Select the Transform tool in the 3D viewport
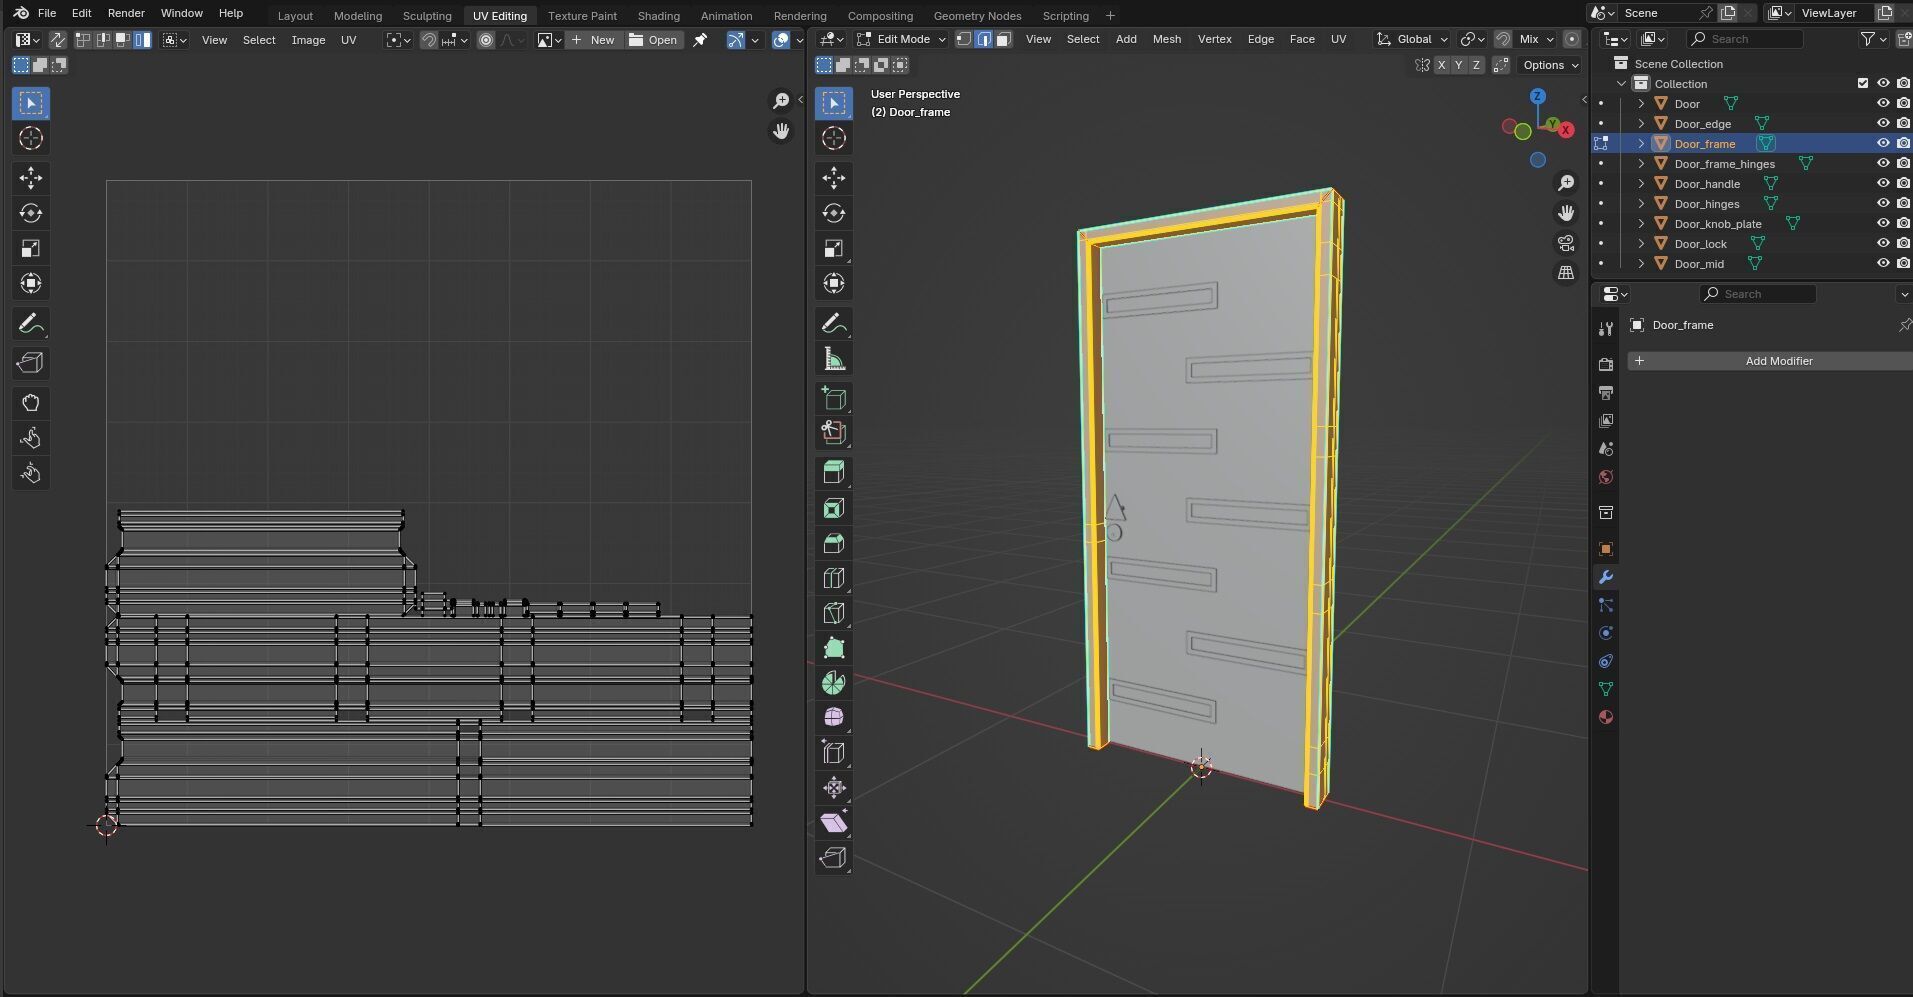This screenshot has width=1913, height=997. pyautogui.click(x=834, y=283)
